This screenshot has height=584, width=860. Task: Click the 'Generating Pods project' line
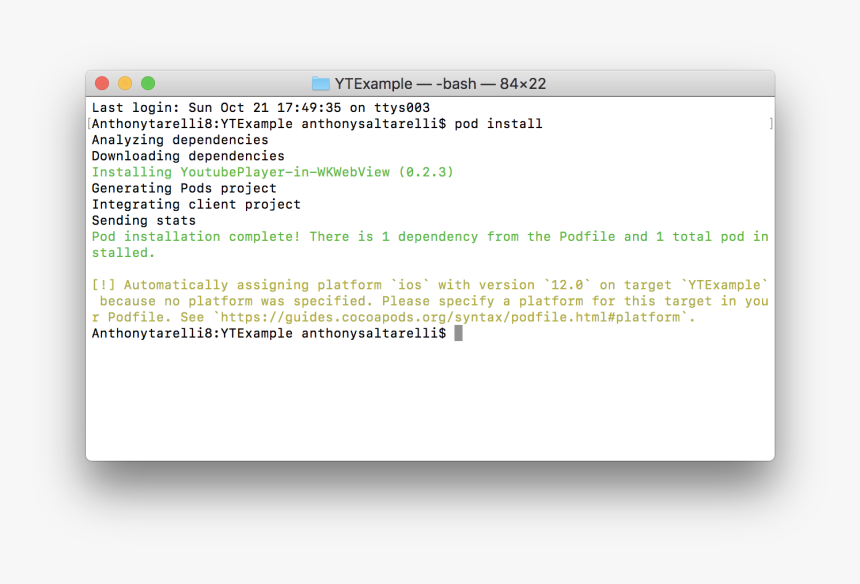coord(184,188)
